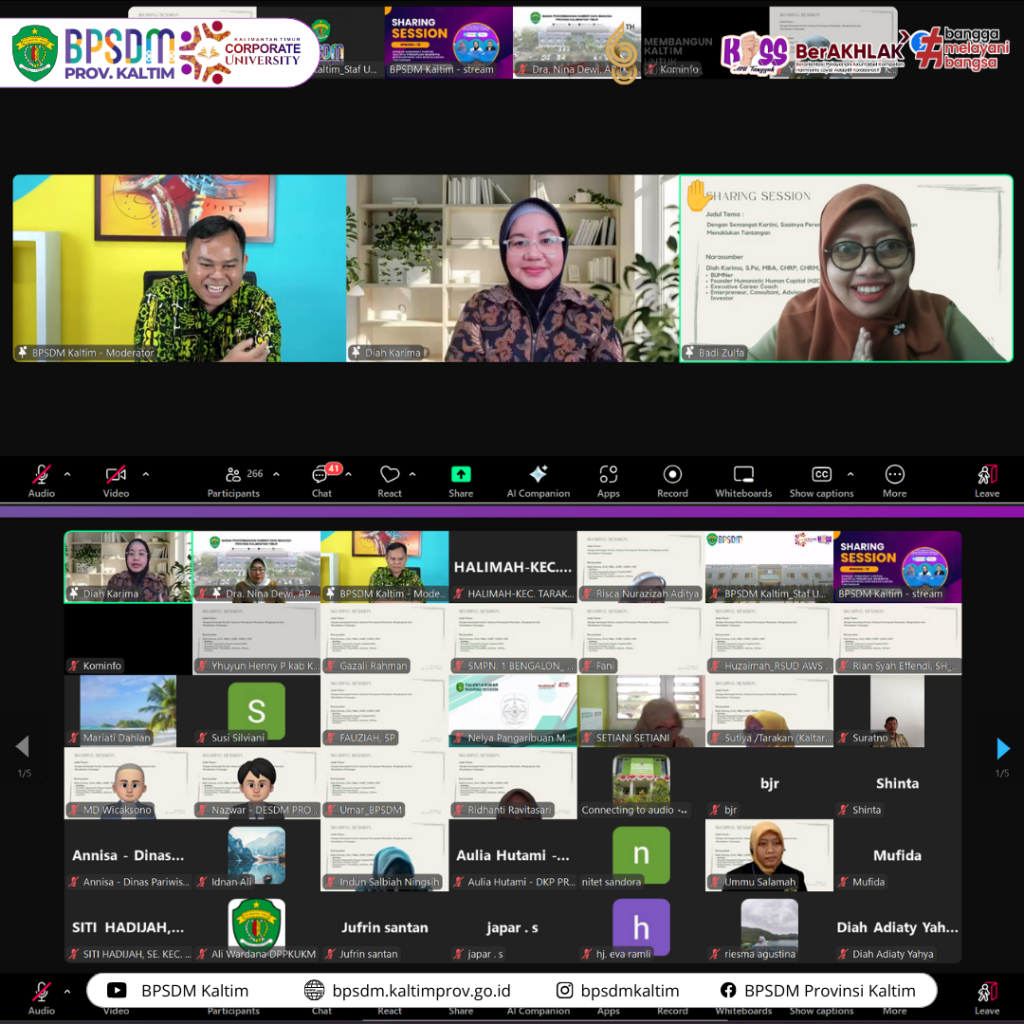This screenshot has height=1024, width=1024.
Task: Open the More options menu
Action: coord(894,480)
